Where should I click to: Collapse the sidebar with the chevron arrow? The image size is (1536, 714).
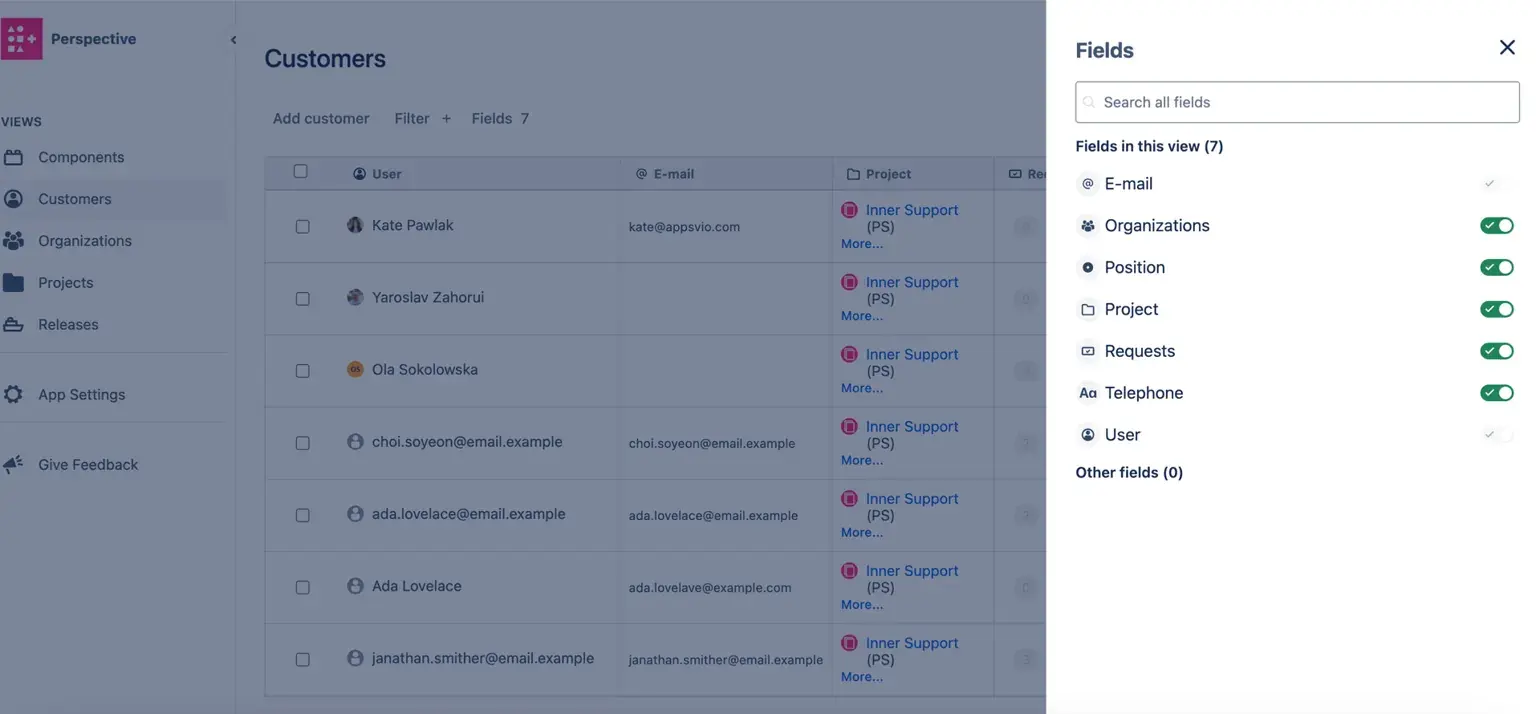[x=233, y=40]
